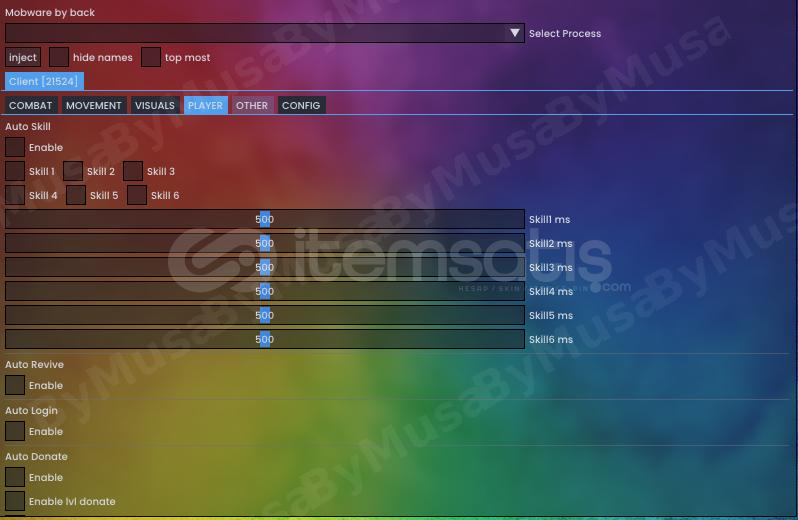Screen dimensions: 798x520
Task: Click the Skill6 ms label
Action: [551, 339]
